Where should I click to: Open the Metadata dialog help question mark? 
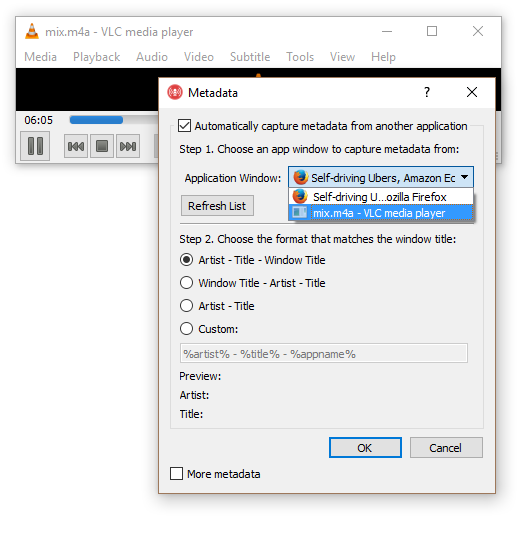point(427,92)
